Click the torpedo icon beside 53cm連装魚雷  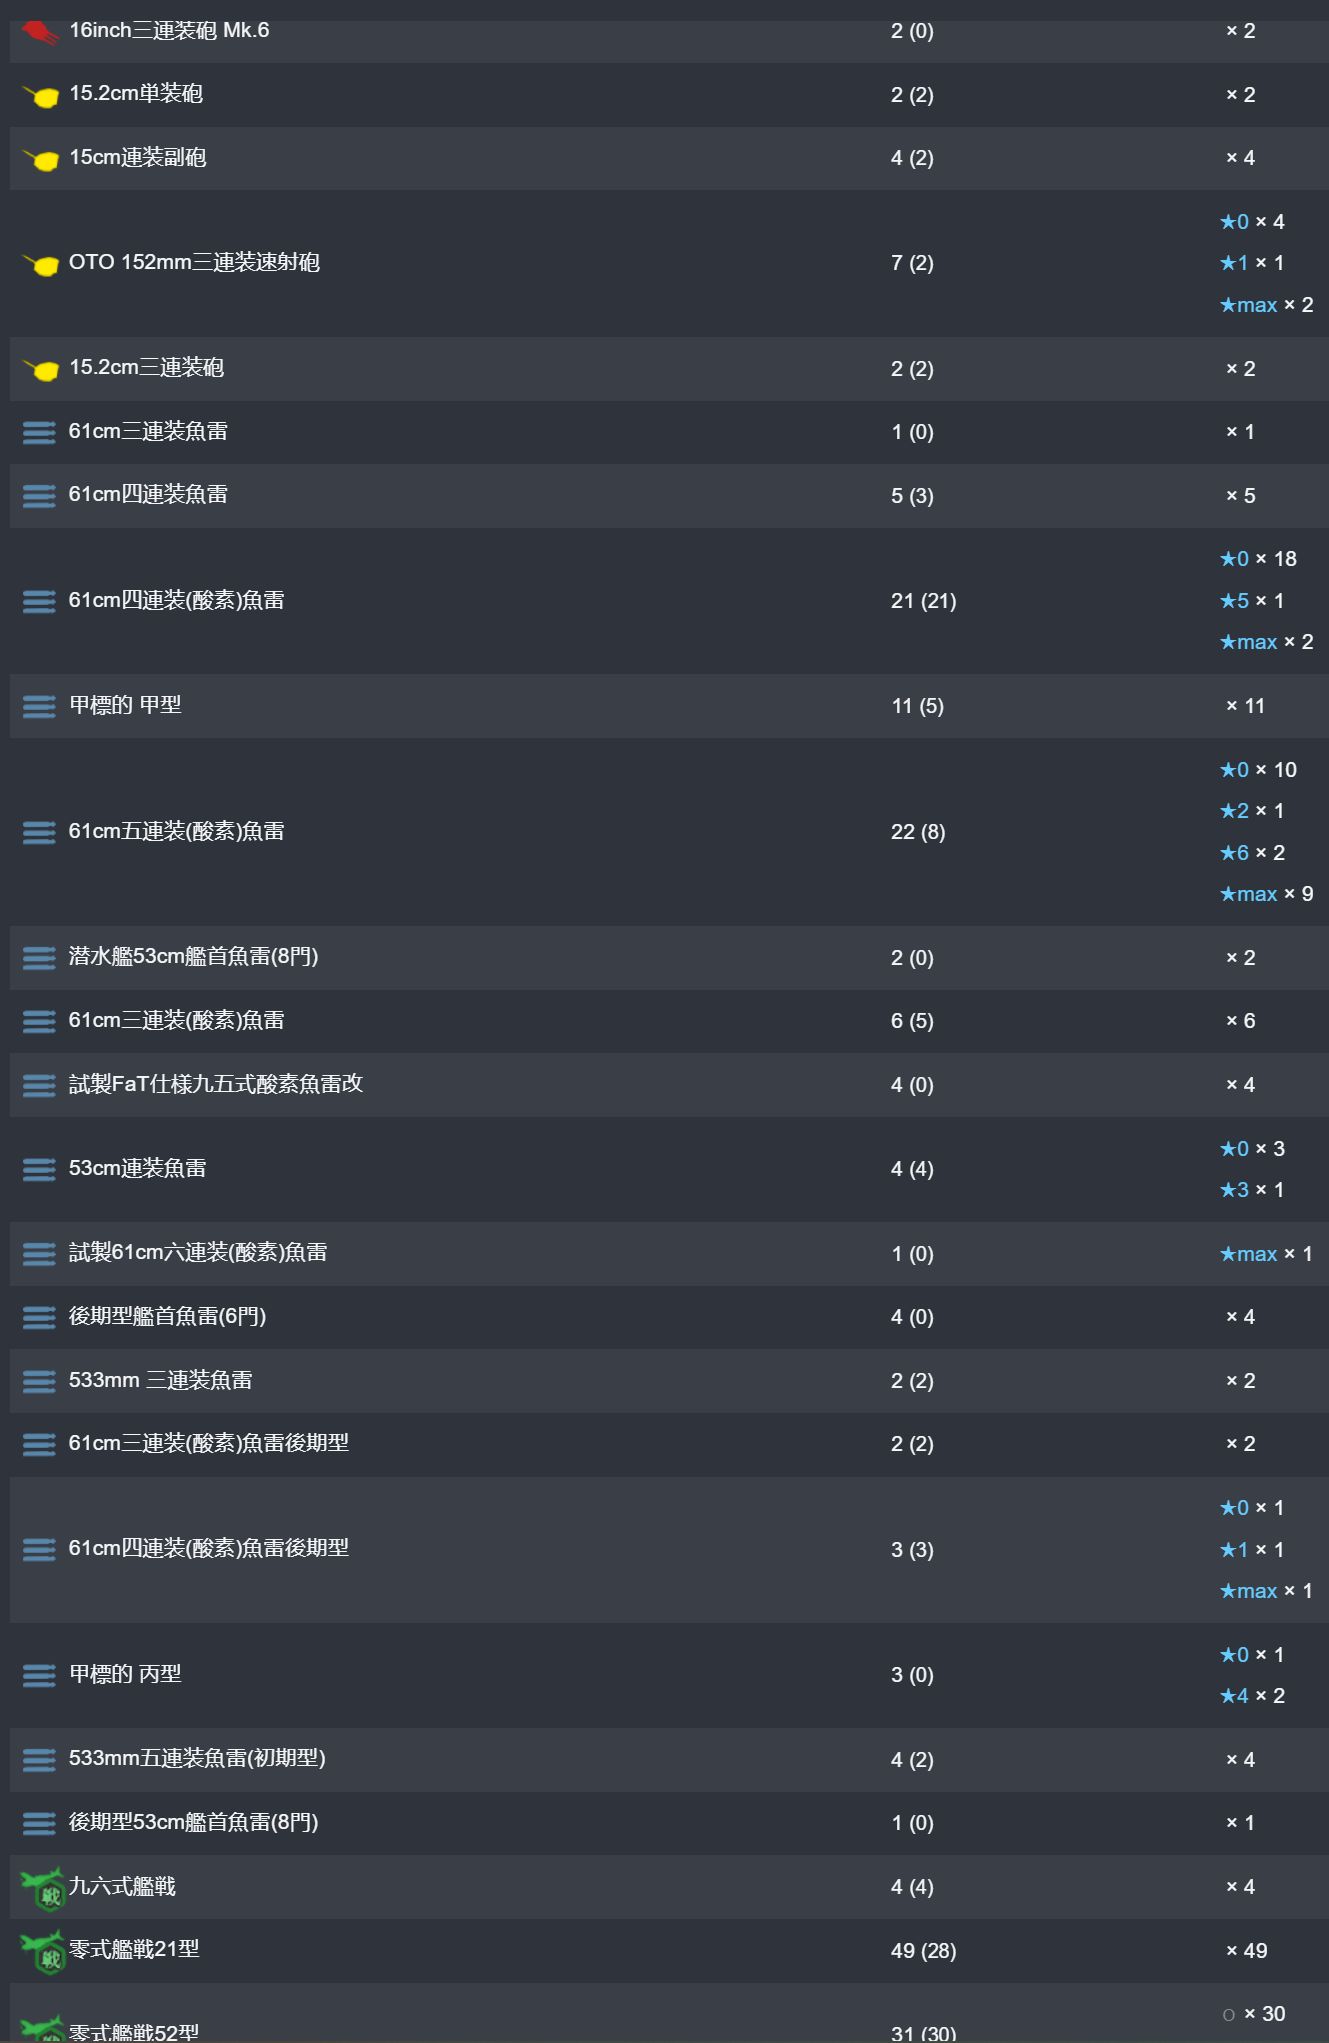(39, 1169)
